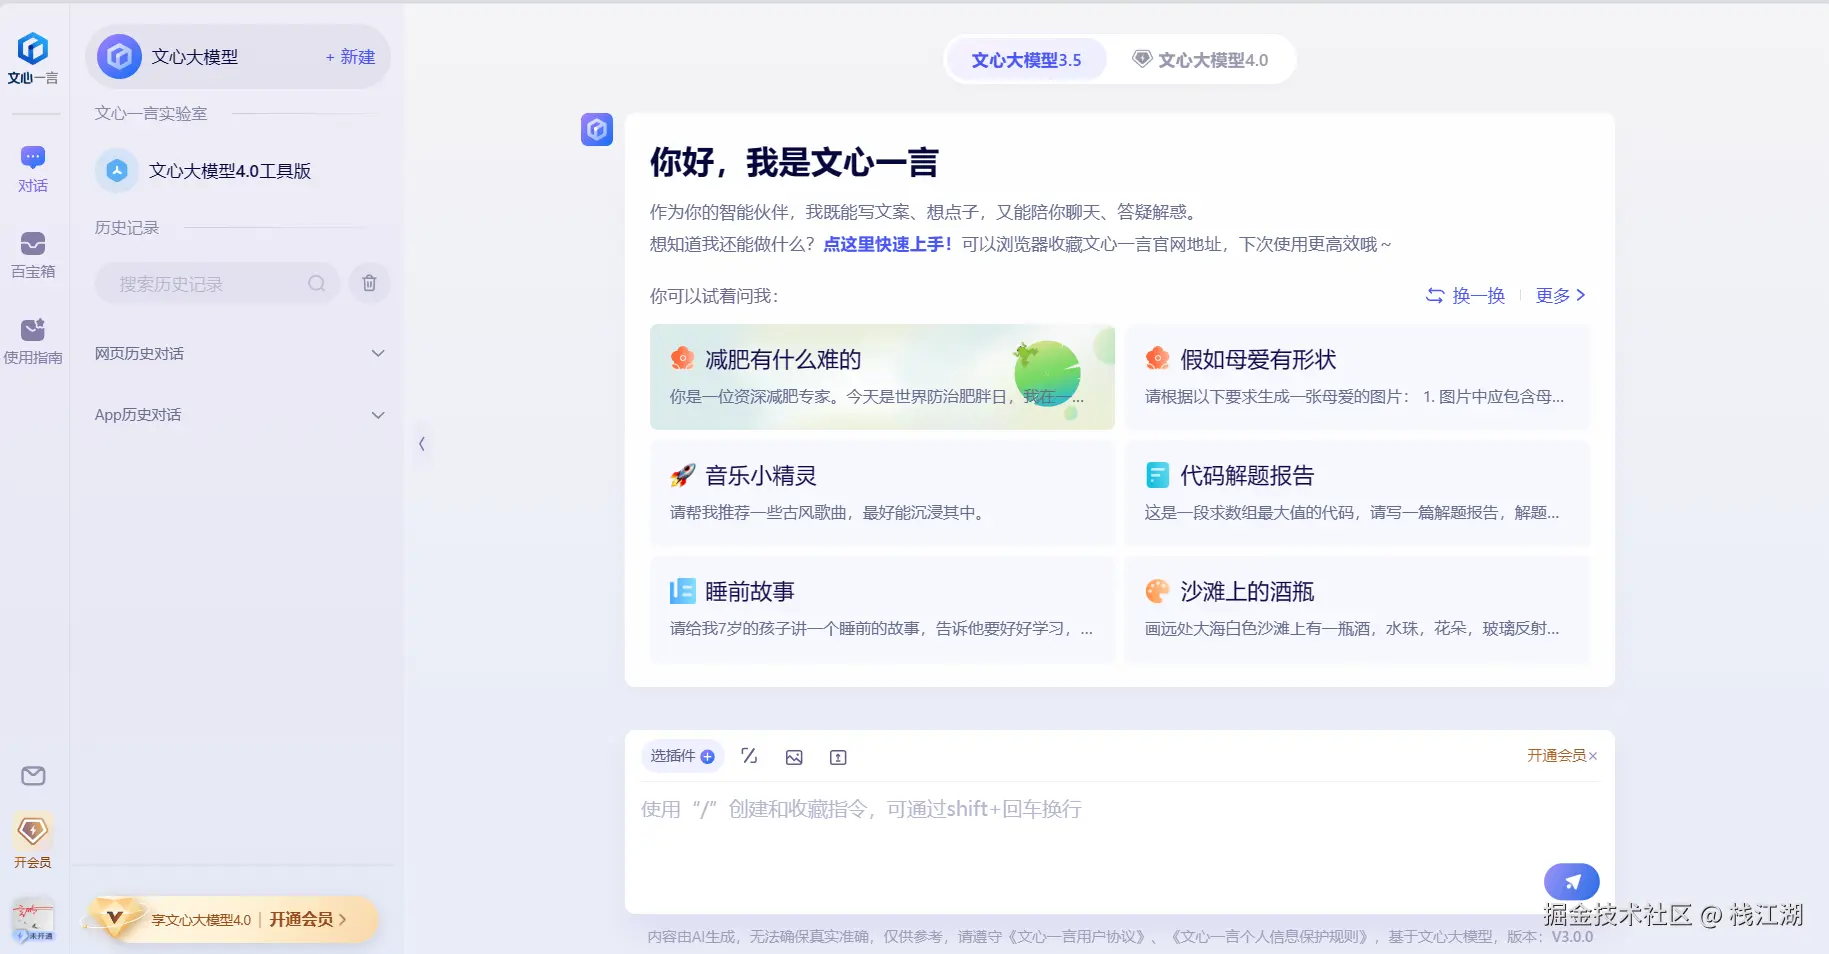The height and width of the screenshot is (954, 1829).
Task: Delete history with the trash icon
Action: tap(369, 284)
